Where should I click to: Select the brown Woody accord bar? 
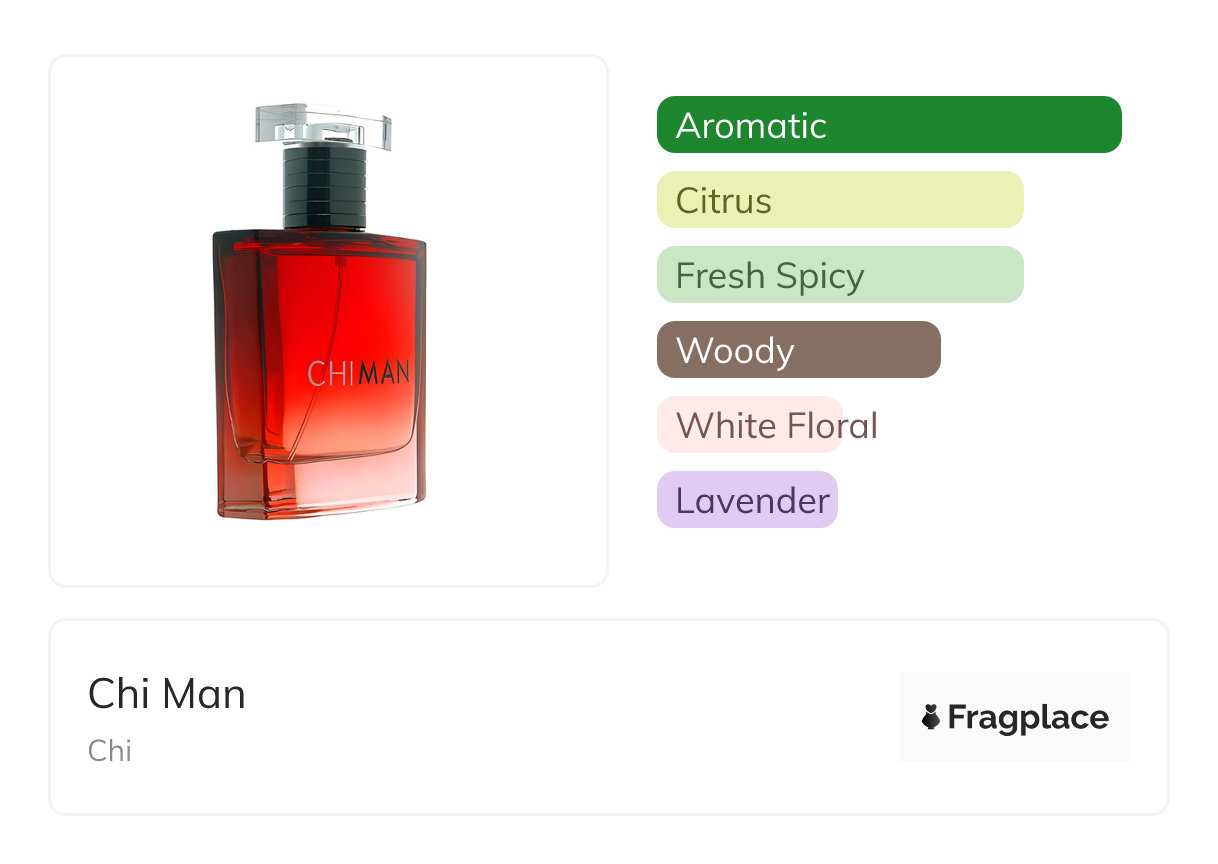click(799, 350)
